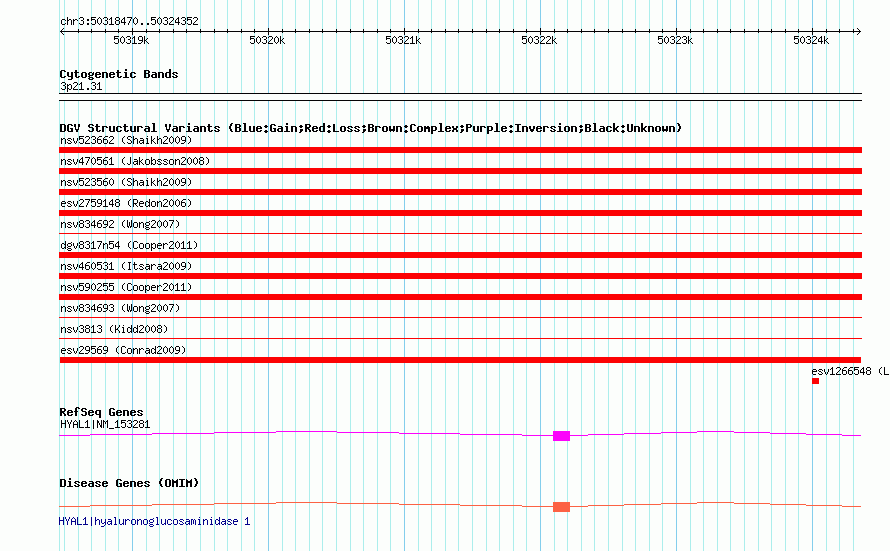Click the 50320k ruler tick label
Image resolution: width=890 pixels, height=551 pixels.
267,40
